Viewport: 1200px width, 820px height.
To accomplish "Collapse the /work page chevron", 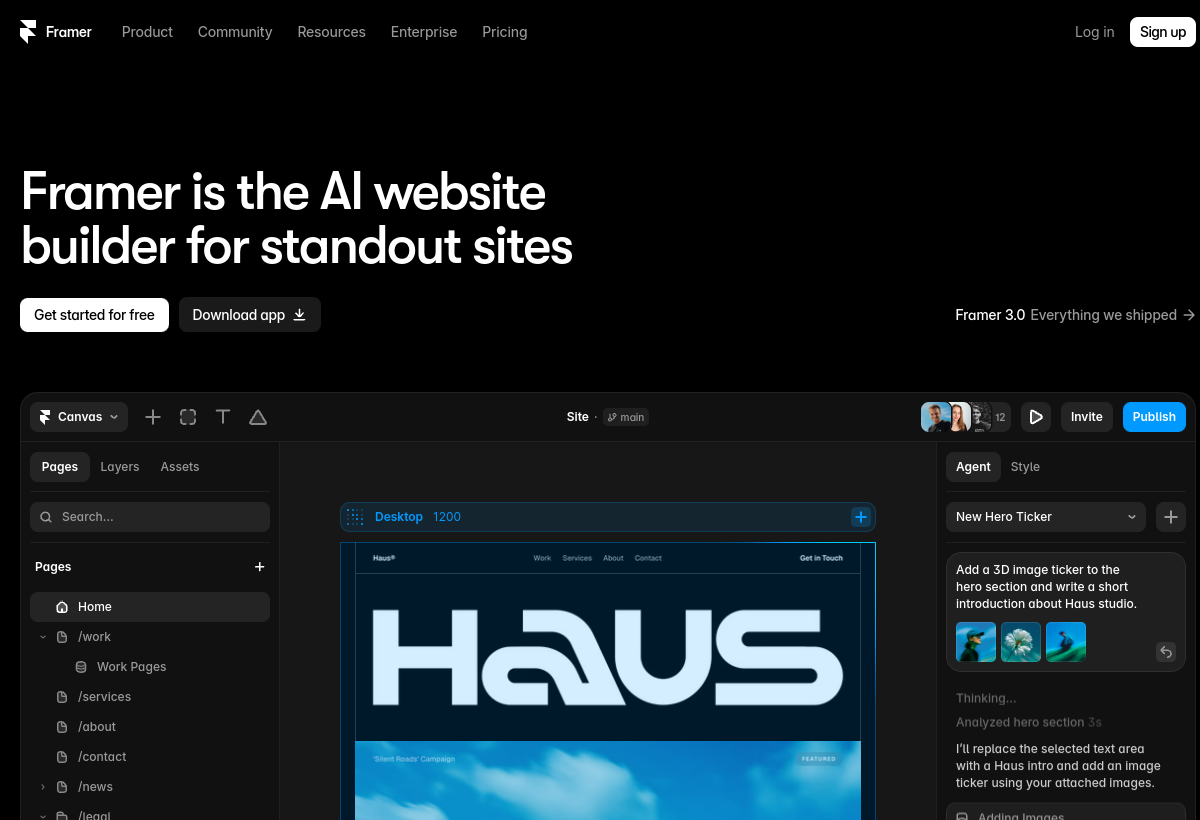I will pos(43,637).
